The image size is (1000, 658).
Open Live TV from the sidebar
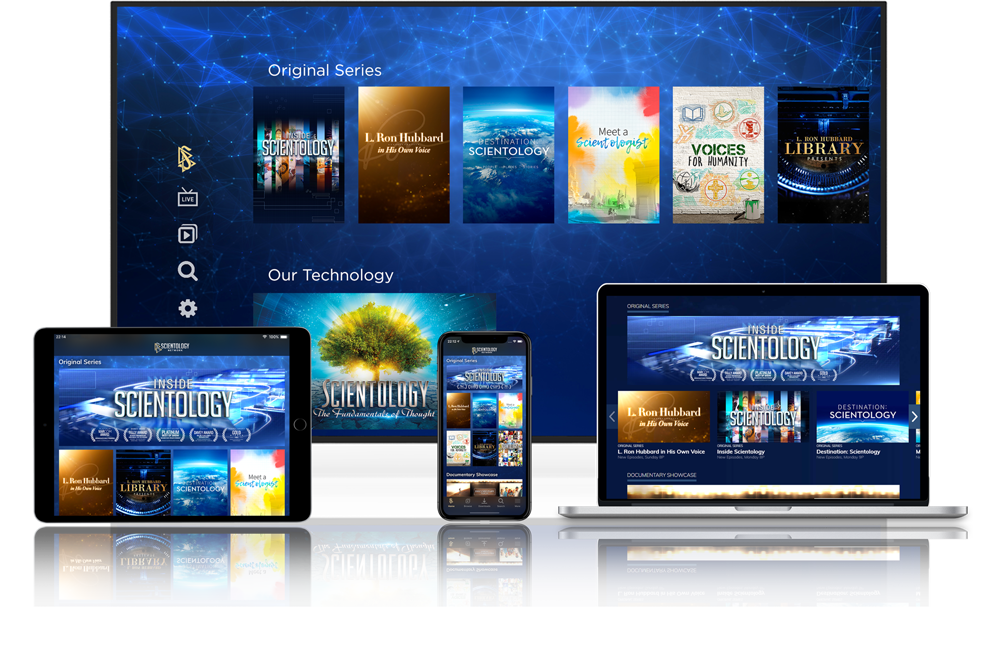(187, 199)
